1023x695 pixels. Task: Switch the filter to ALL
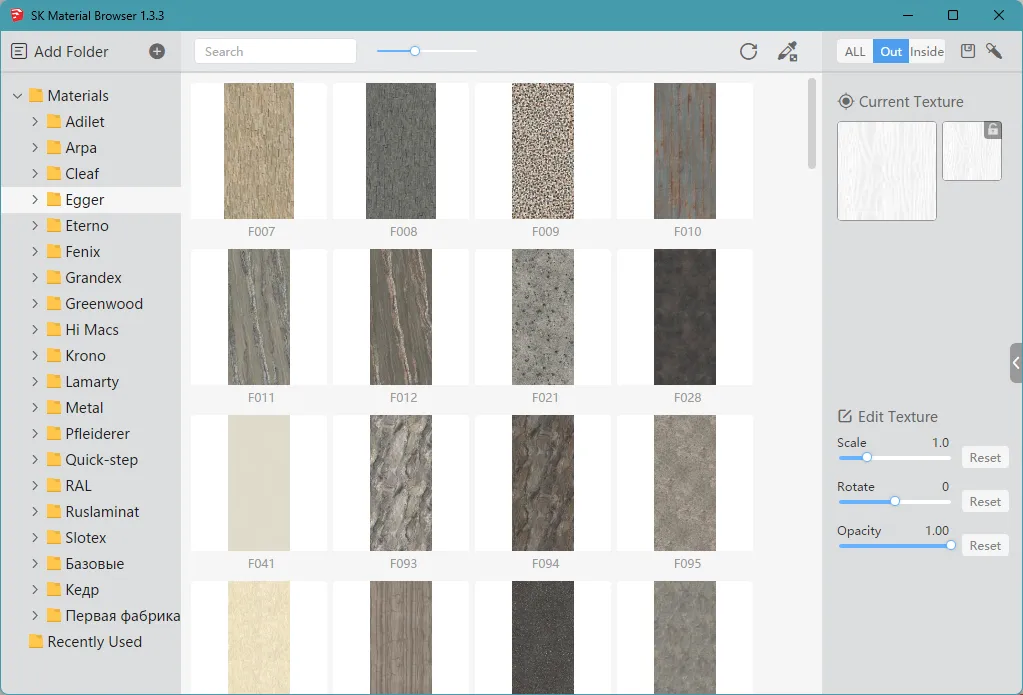(855, 52)
